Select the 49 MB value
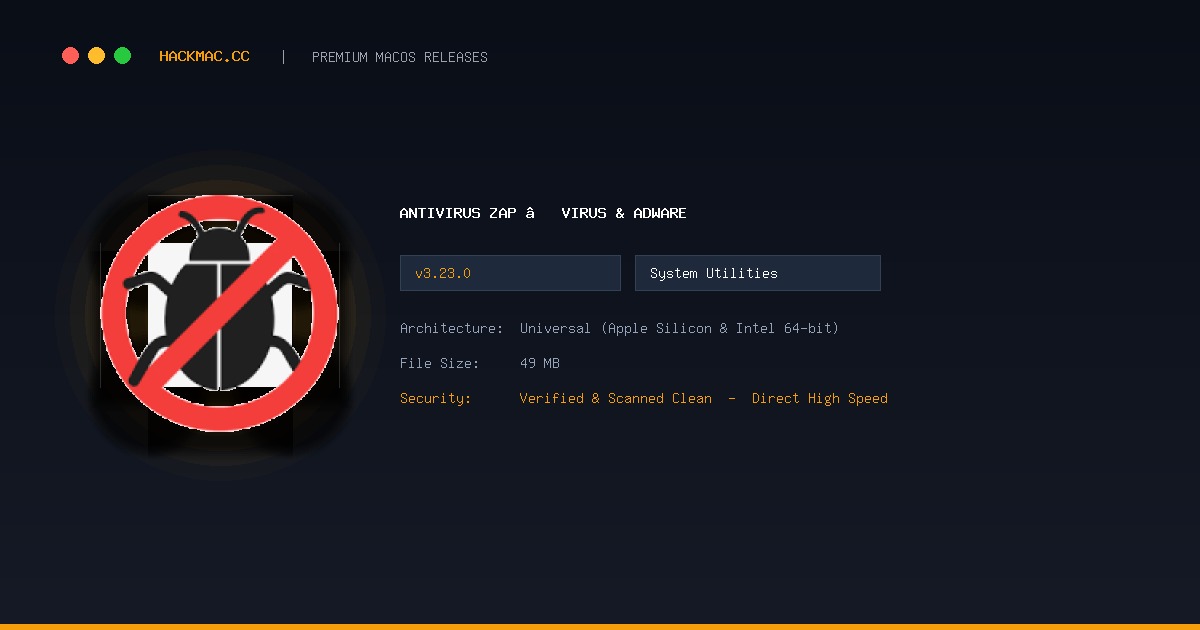The width and height of the screenshot is (1200, 630). click(540, 363)
